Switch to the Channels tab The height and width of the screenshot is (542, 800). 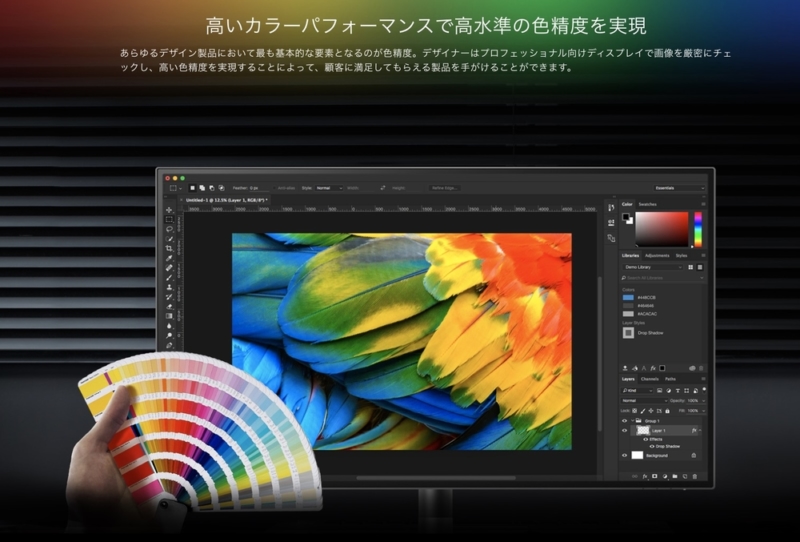(649, 379)
